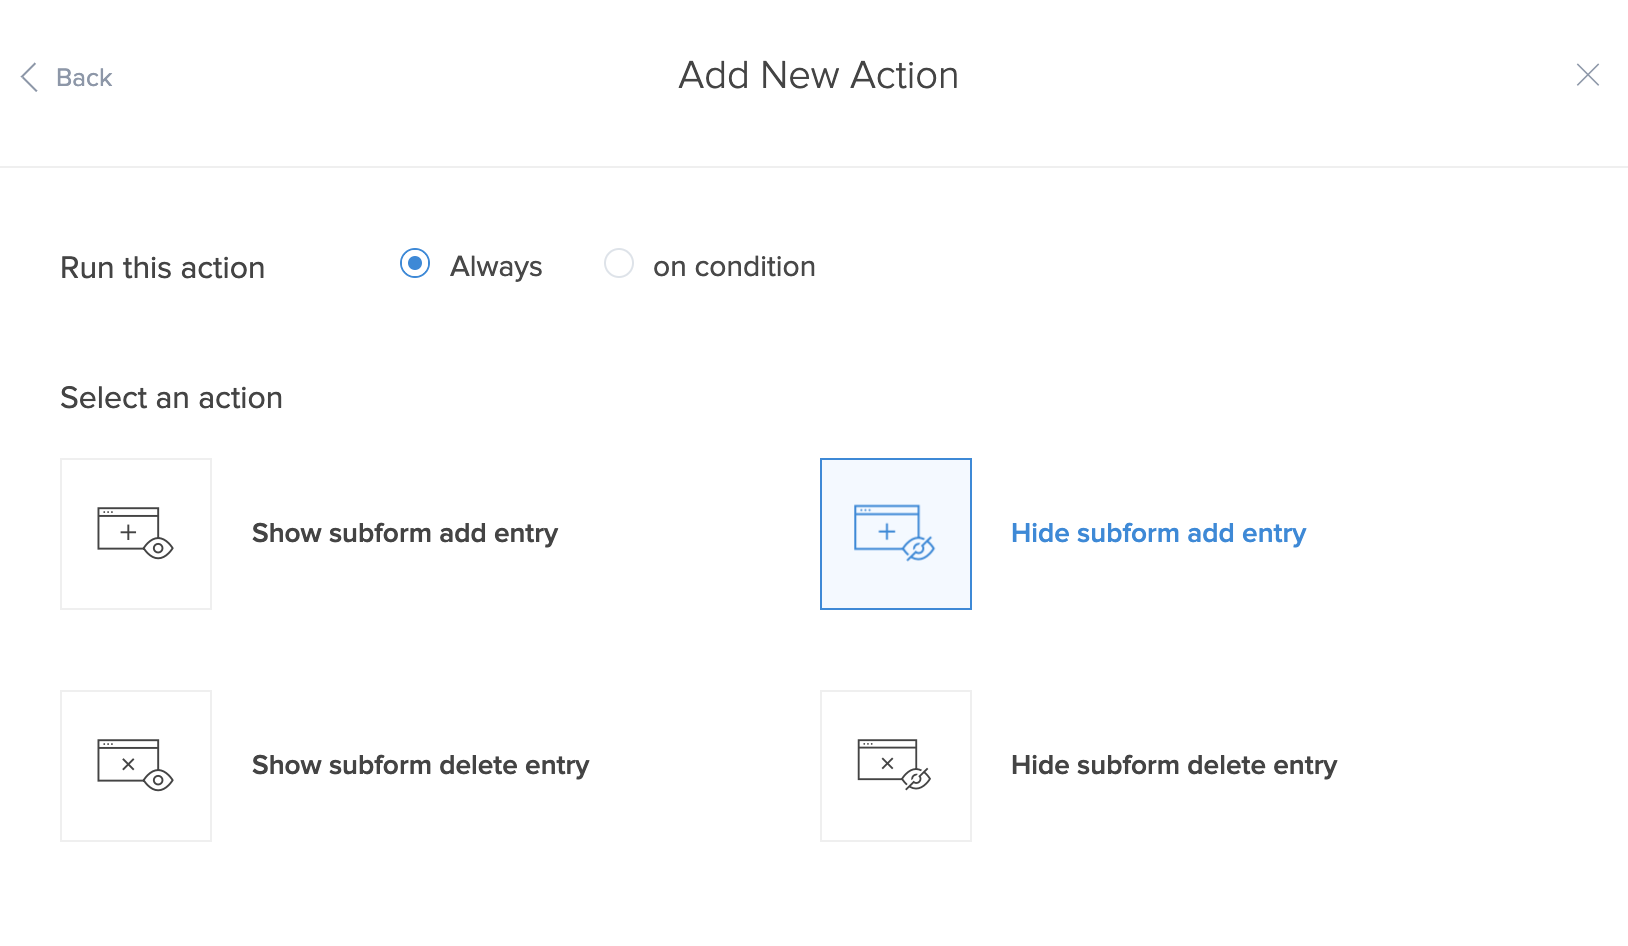Click the Show subform delete entry label

420,766
